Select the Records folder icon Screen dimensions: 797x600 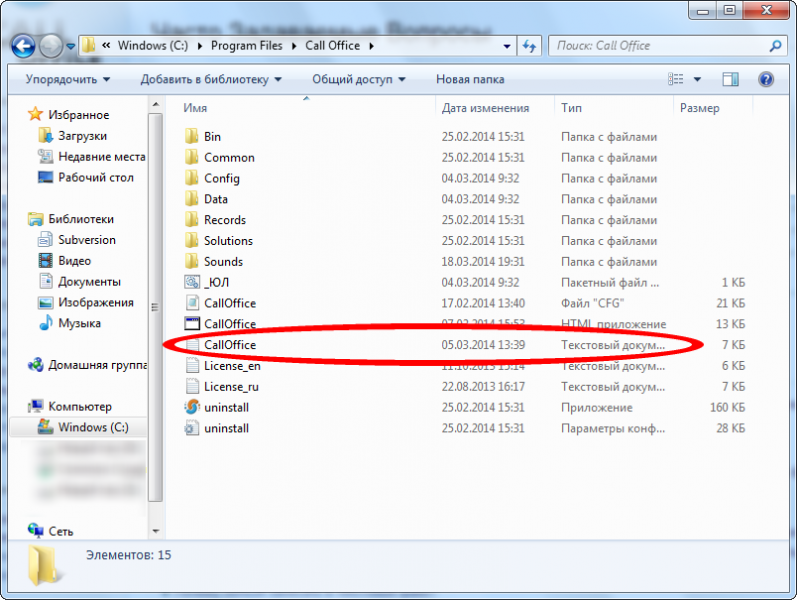(192, 220)
